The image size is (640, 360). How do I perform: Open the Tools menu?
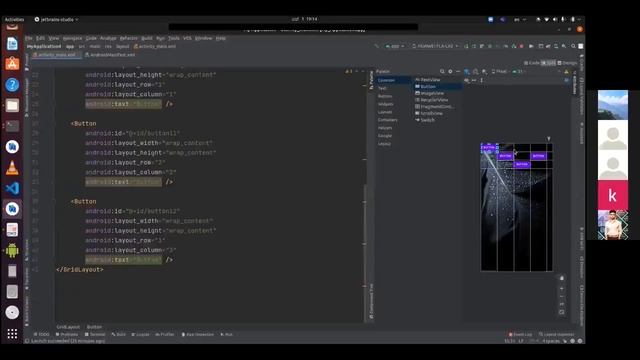tap(174, 38)
